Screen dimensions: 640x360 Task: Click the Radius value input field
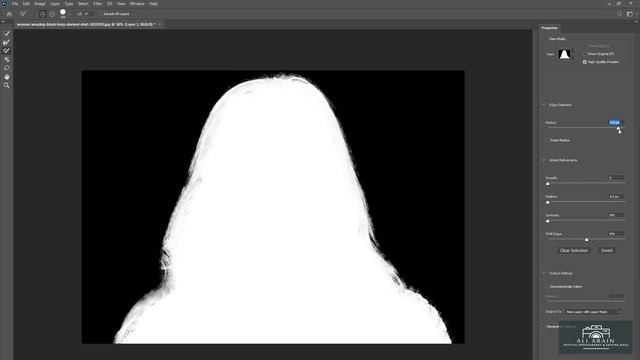616,122
